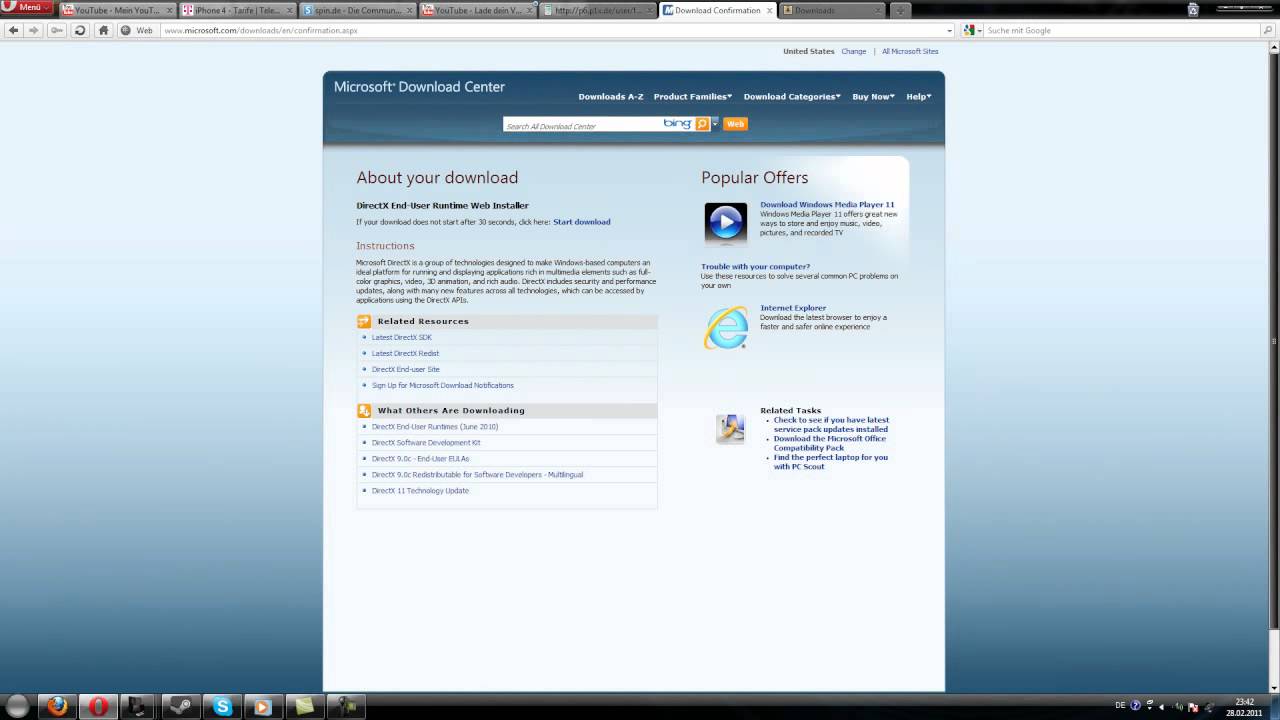1280x720 pixels.
Task: Click Download Windows Media Player 11 link
Action: (x=827, y=205)
